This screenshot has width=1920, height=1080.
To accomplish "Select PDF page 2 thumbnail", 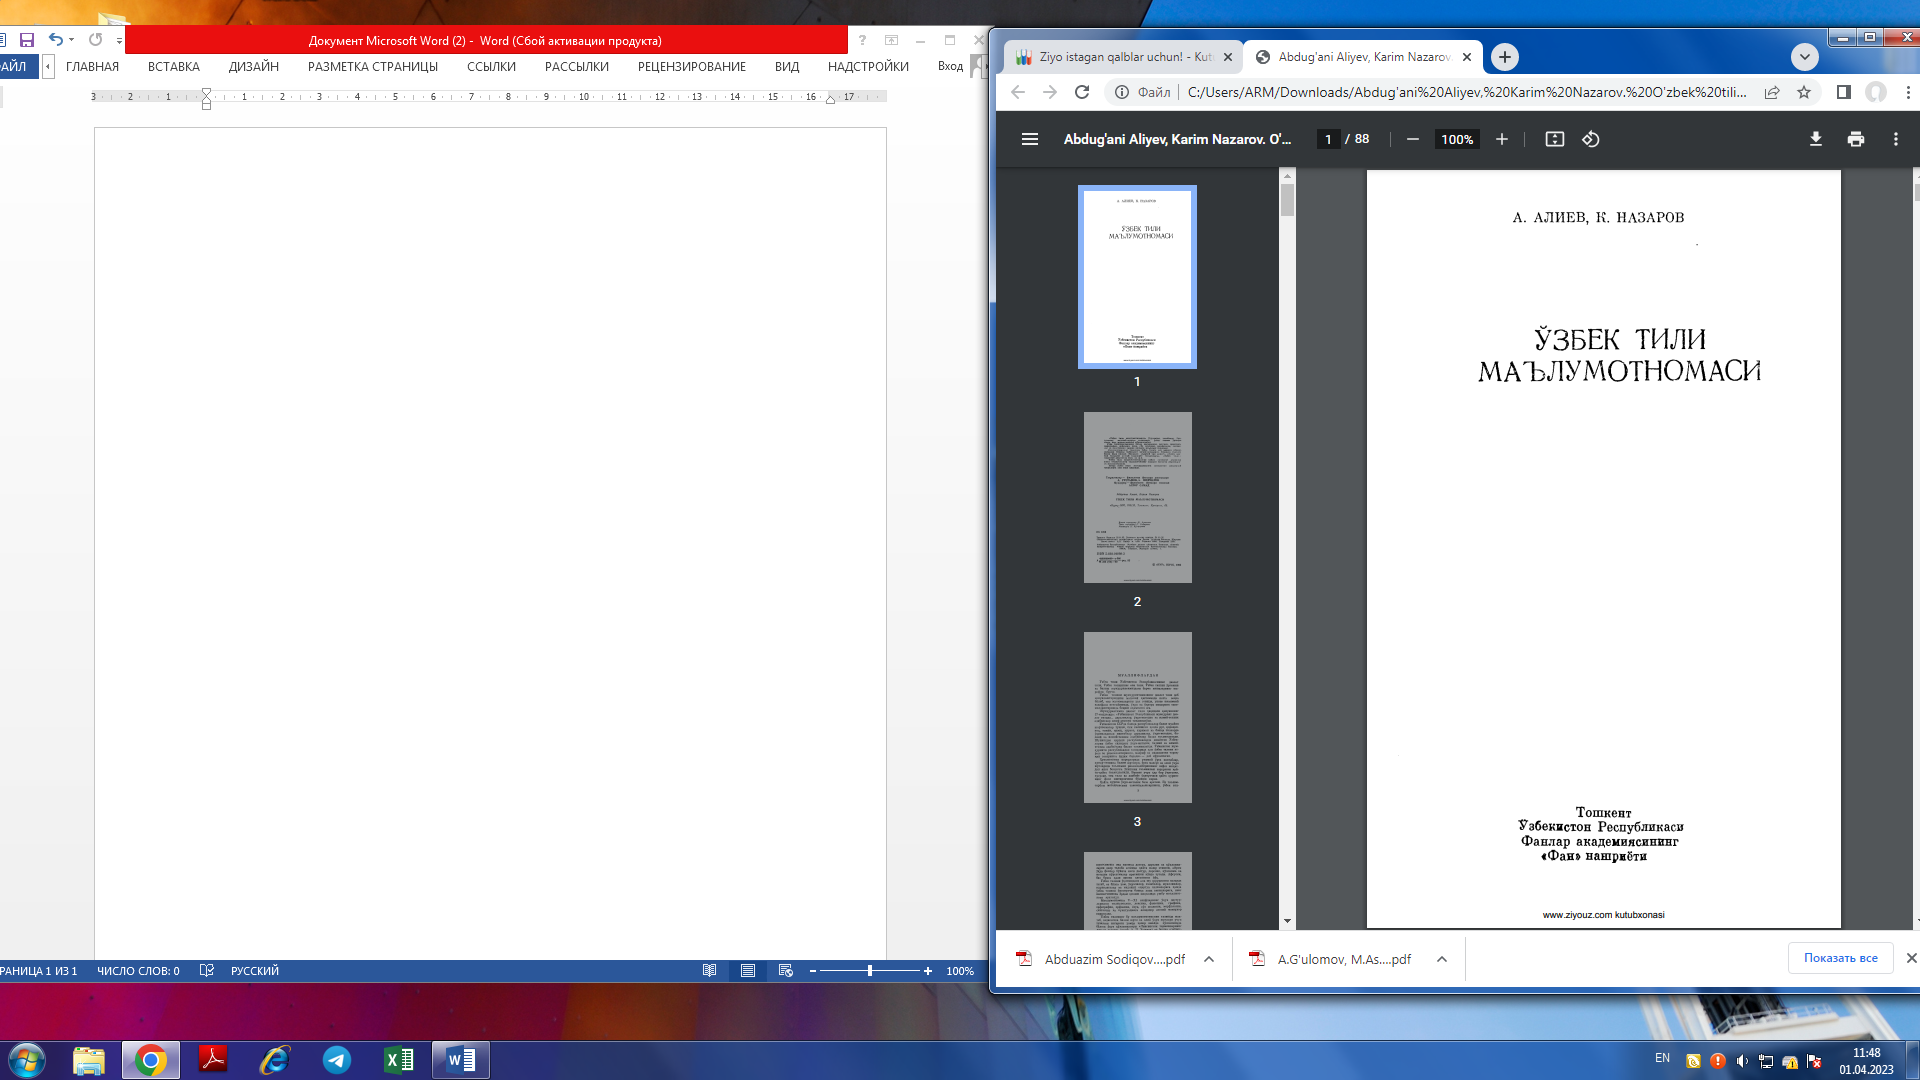I will coord(1138,497).
